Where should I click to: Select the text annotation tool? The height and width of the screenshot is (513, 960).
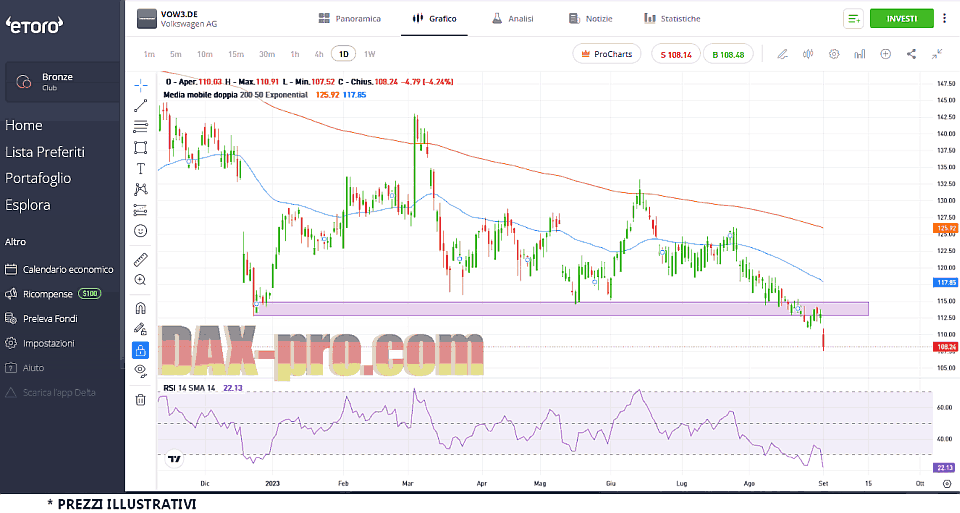coord(141,168)
